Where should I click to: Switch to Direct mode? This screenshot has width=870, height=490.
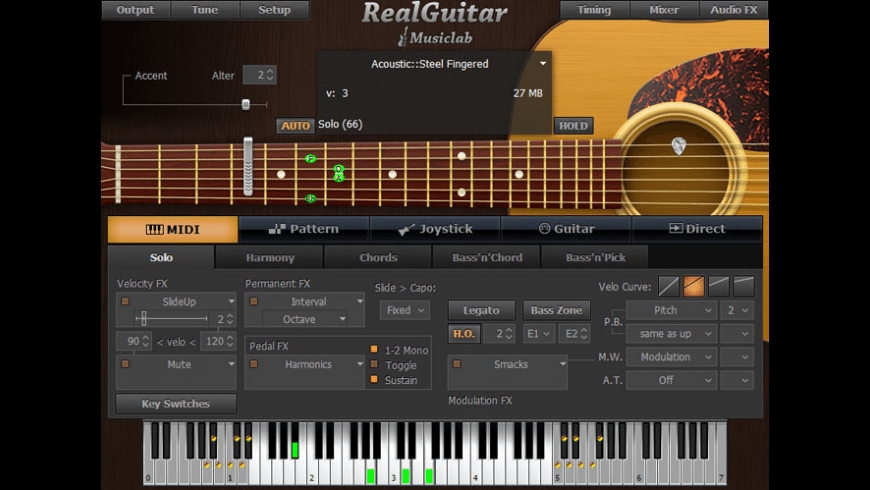pyautogui.click(x=697, y=229)
